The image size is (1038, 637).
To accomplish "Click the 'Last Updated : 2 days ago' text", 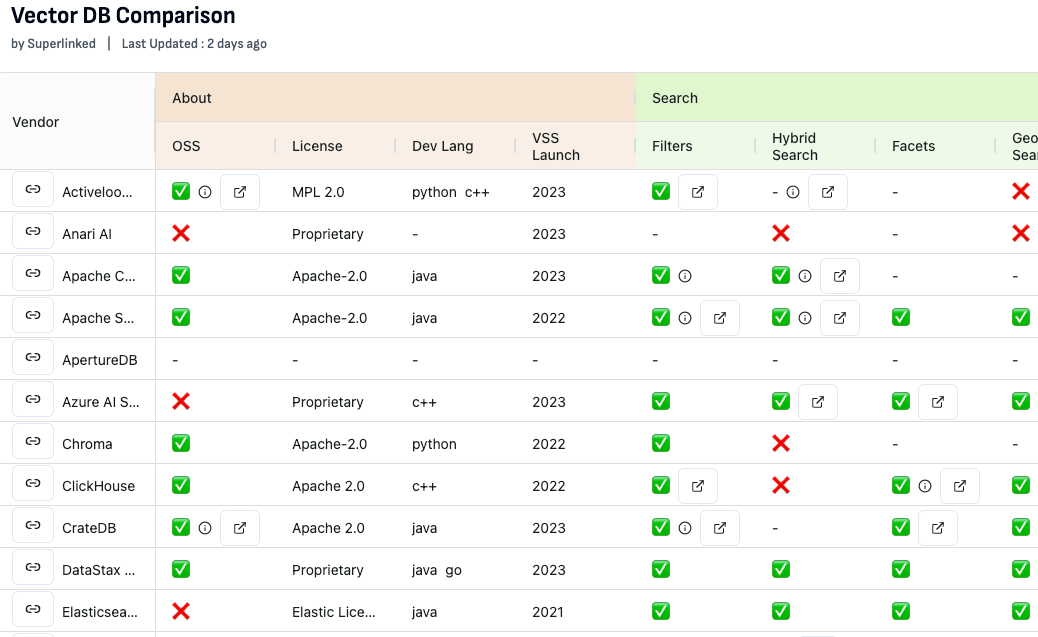I will tap(194, 44).
